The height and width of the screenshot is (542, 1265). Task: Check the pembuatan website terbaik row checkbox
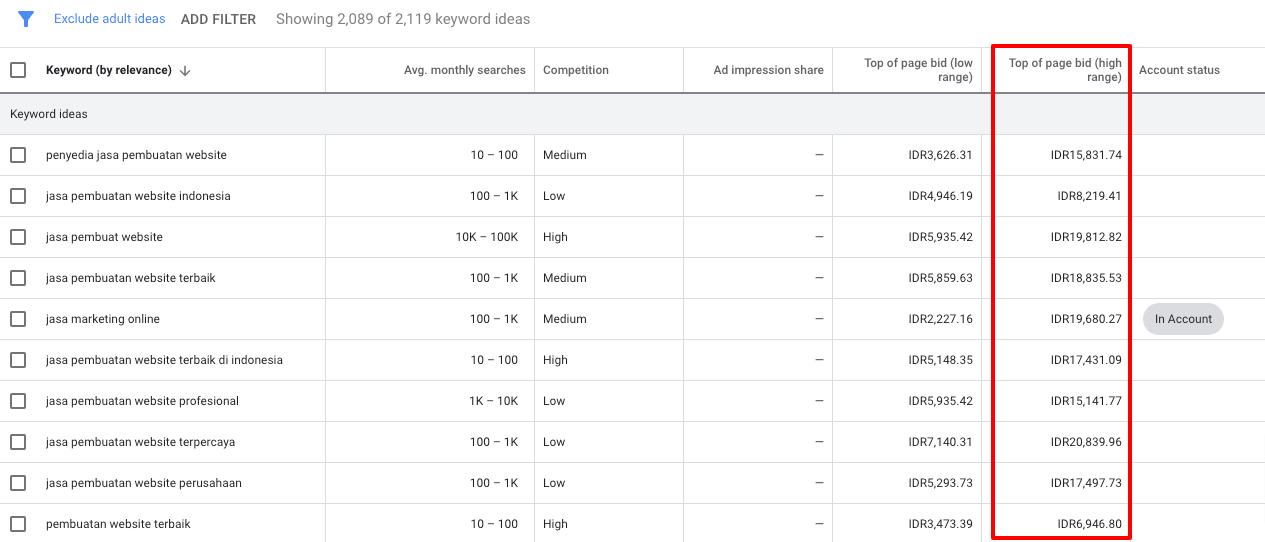(x=18, y=524)
